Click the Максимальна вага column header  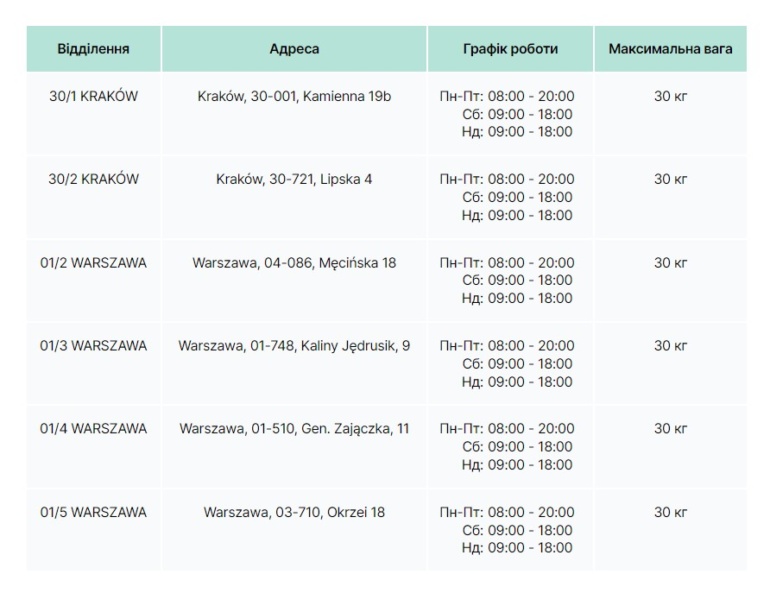point(670,49)
